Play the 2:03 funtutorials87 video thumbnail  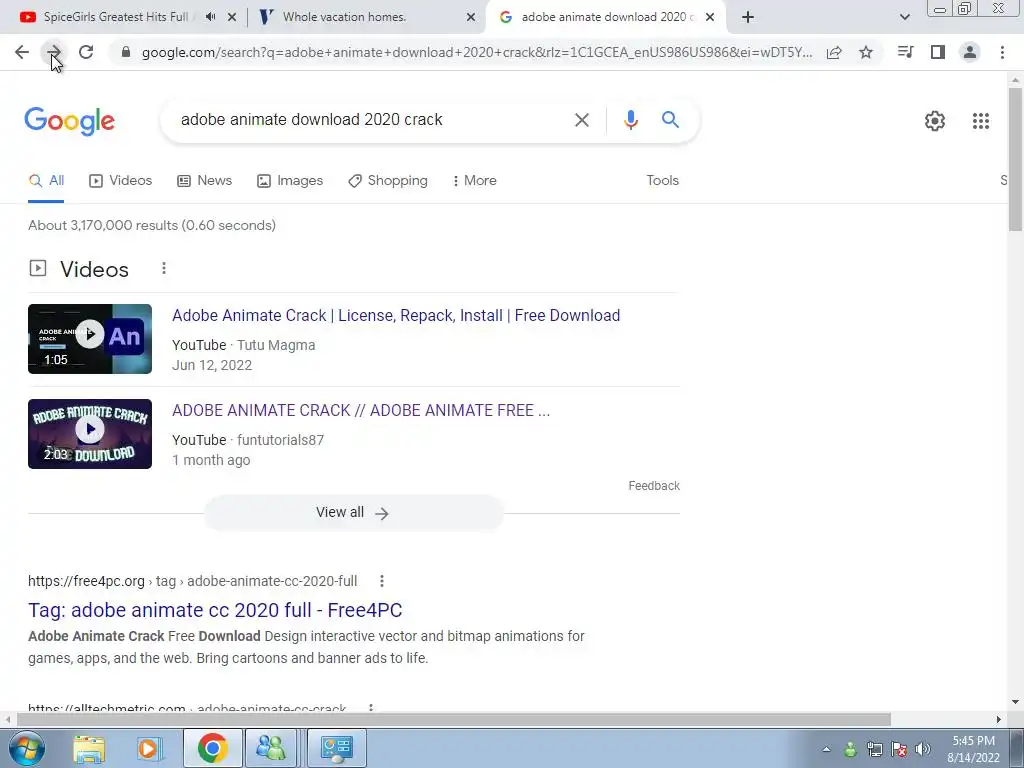click(90, 434)
